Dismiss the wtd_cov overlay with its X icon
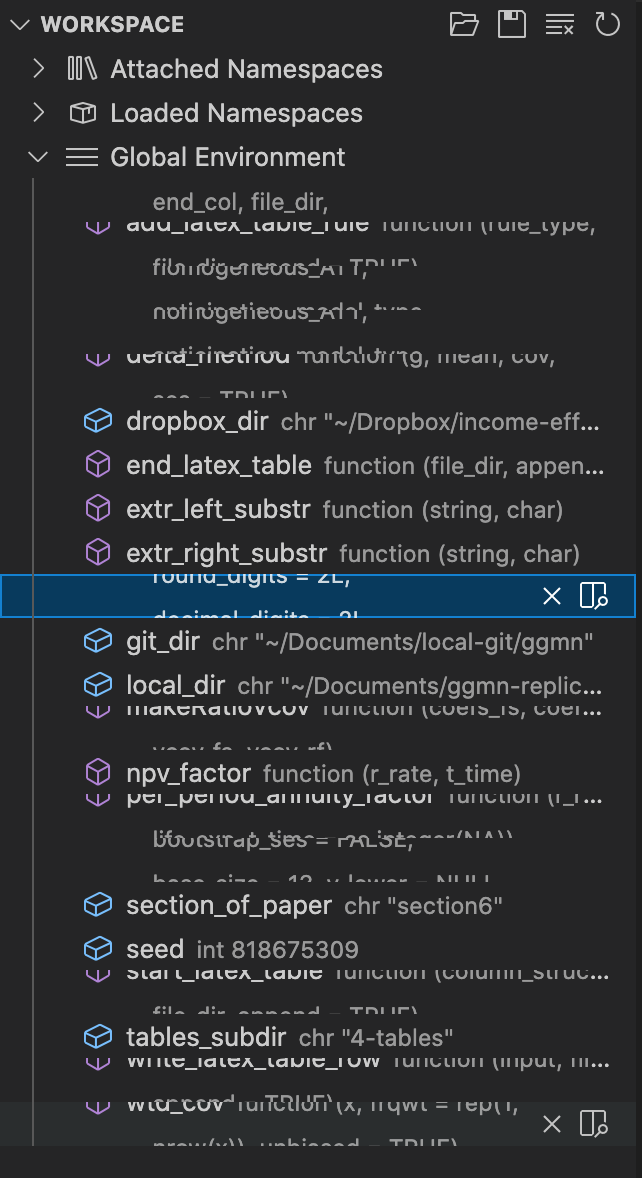The image size is (642, 1178). [552, 1124]
